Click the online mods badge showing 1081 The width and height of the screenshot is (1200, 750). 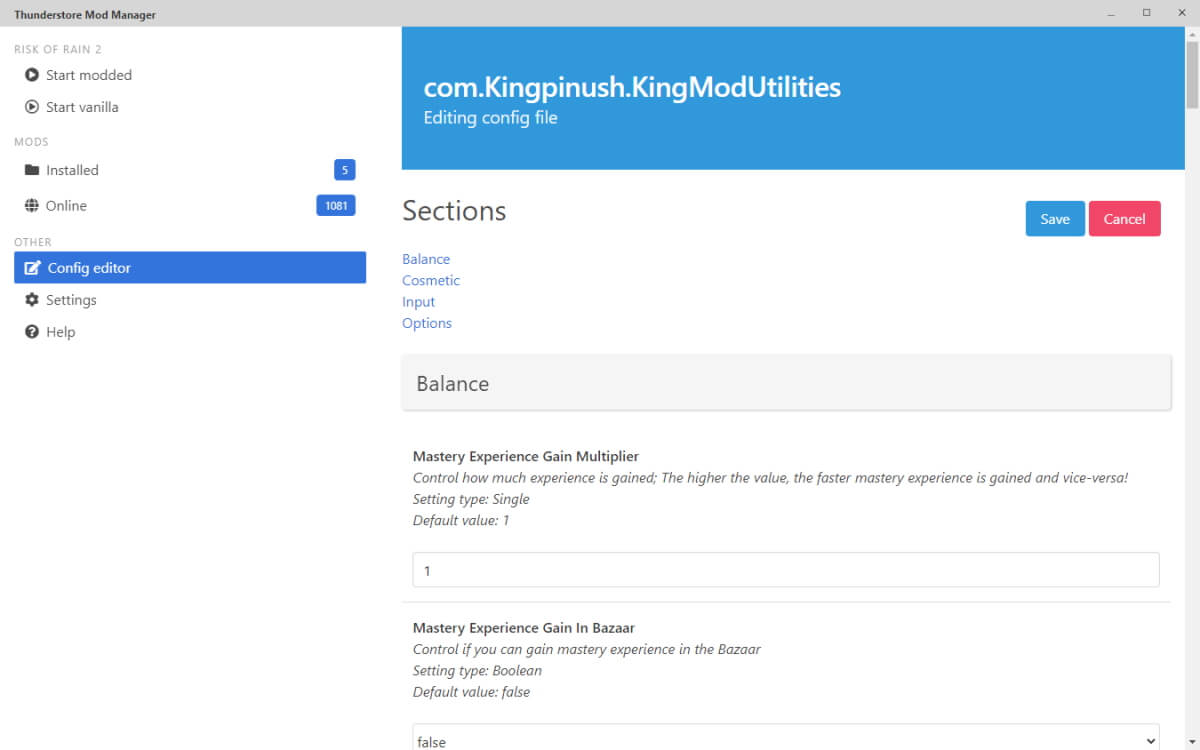[x=336, y=205]
